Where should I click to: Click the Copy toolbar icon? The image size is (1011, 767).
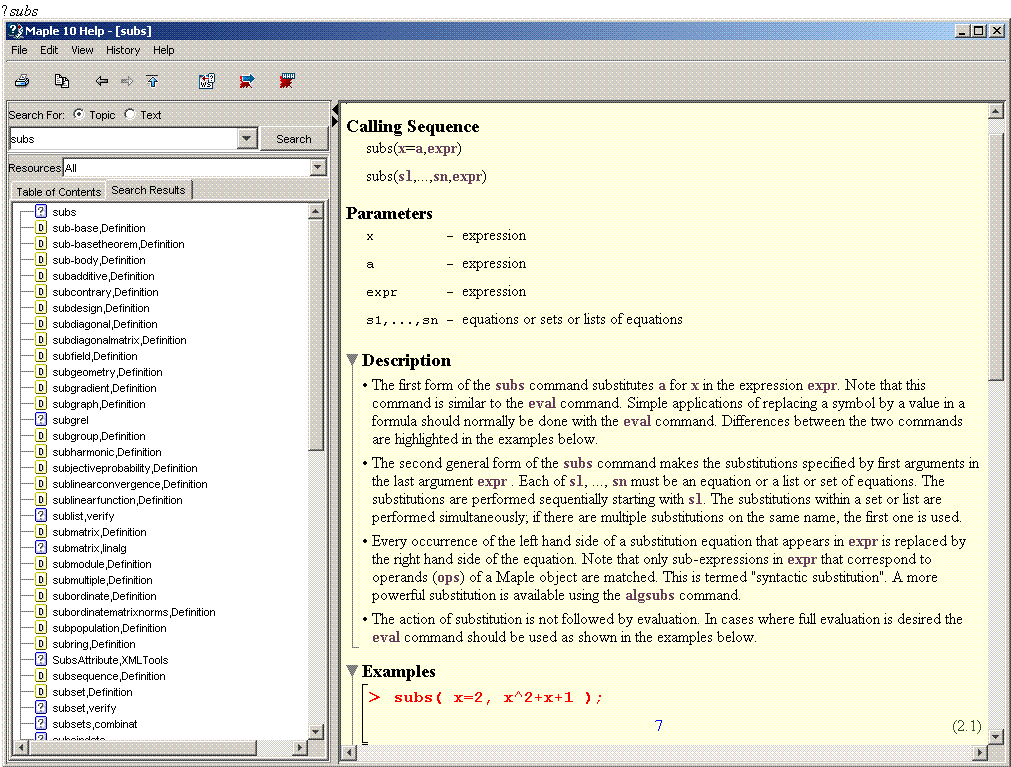(62, 81)
